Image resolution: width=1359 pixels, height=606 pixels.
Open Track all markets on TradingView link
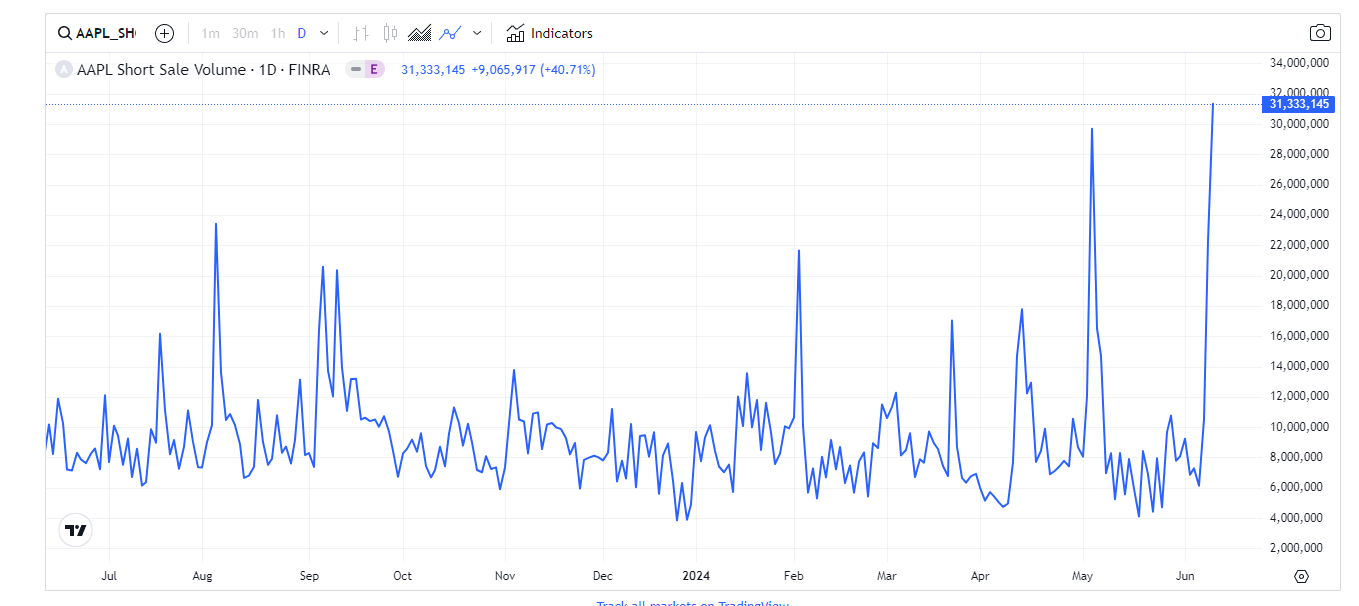click(x=693, y=603)
